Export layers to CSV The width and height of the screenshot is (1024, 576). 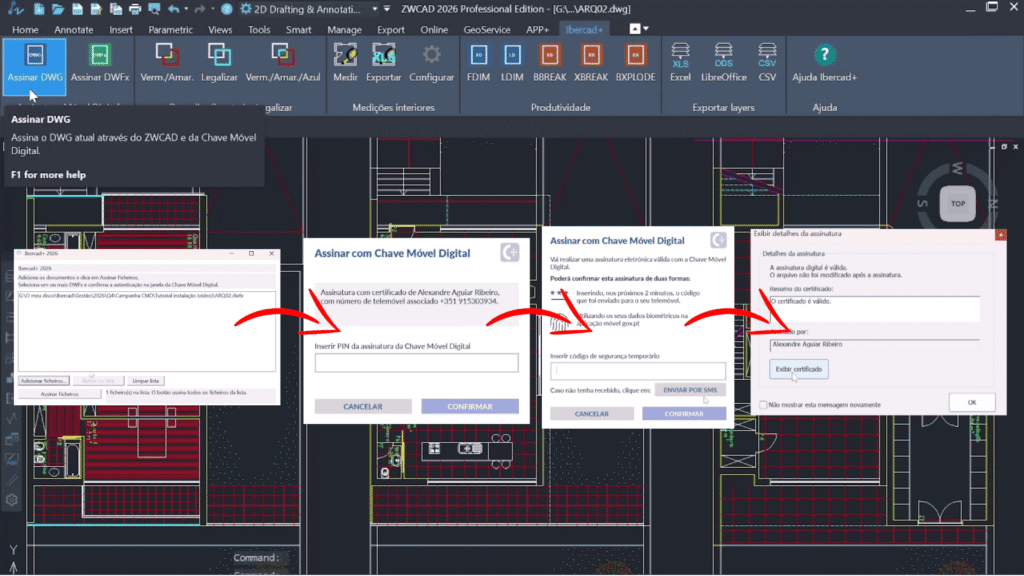[x=767, y=64]
